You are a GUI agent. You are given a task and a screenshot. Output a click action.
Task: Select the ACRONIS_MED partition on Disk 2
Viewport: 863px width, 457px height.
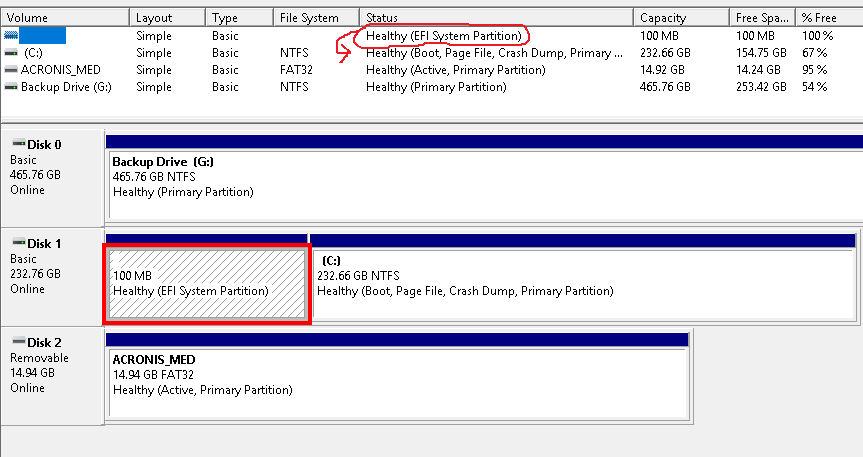399,383
